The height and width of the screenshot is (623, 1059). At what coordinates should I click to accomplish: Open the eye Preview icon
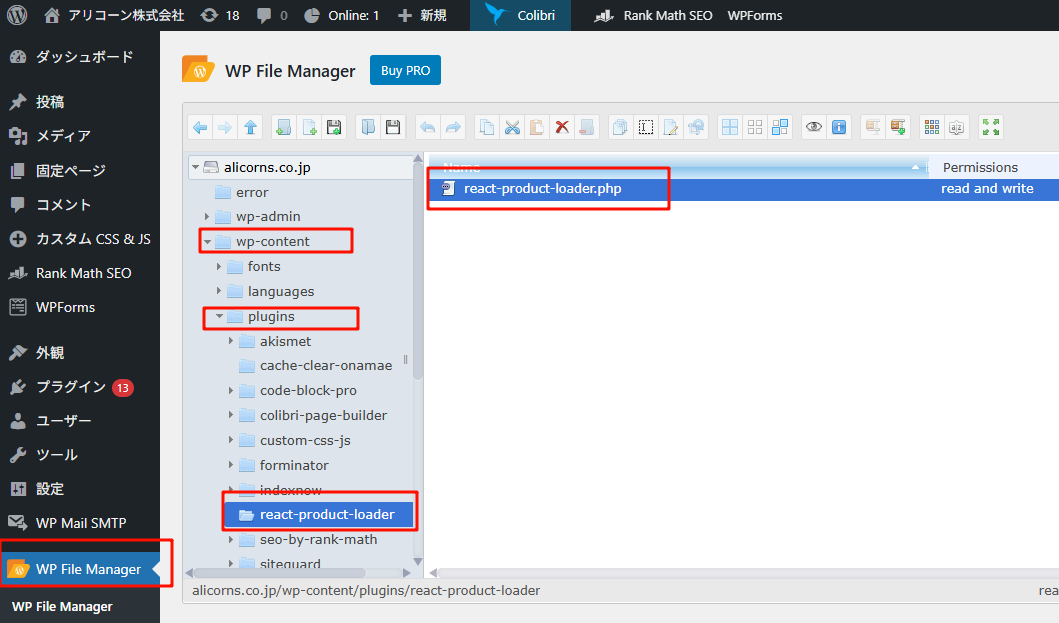814,127
